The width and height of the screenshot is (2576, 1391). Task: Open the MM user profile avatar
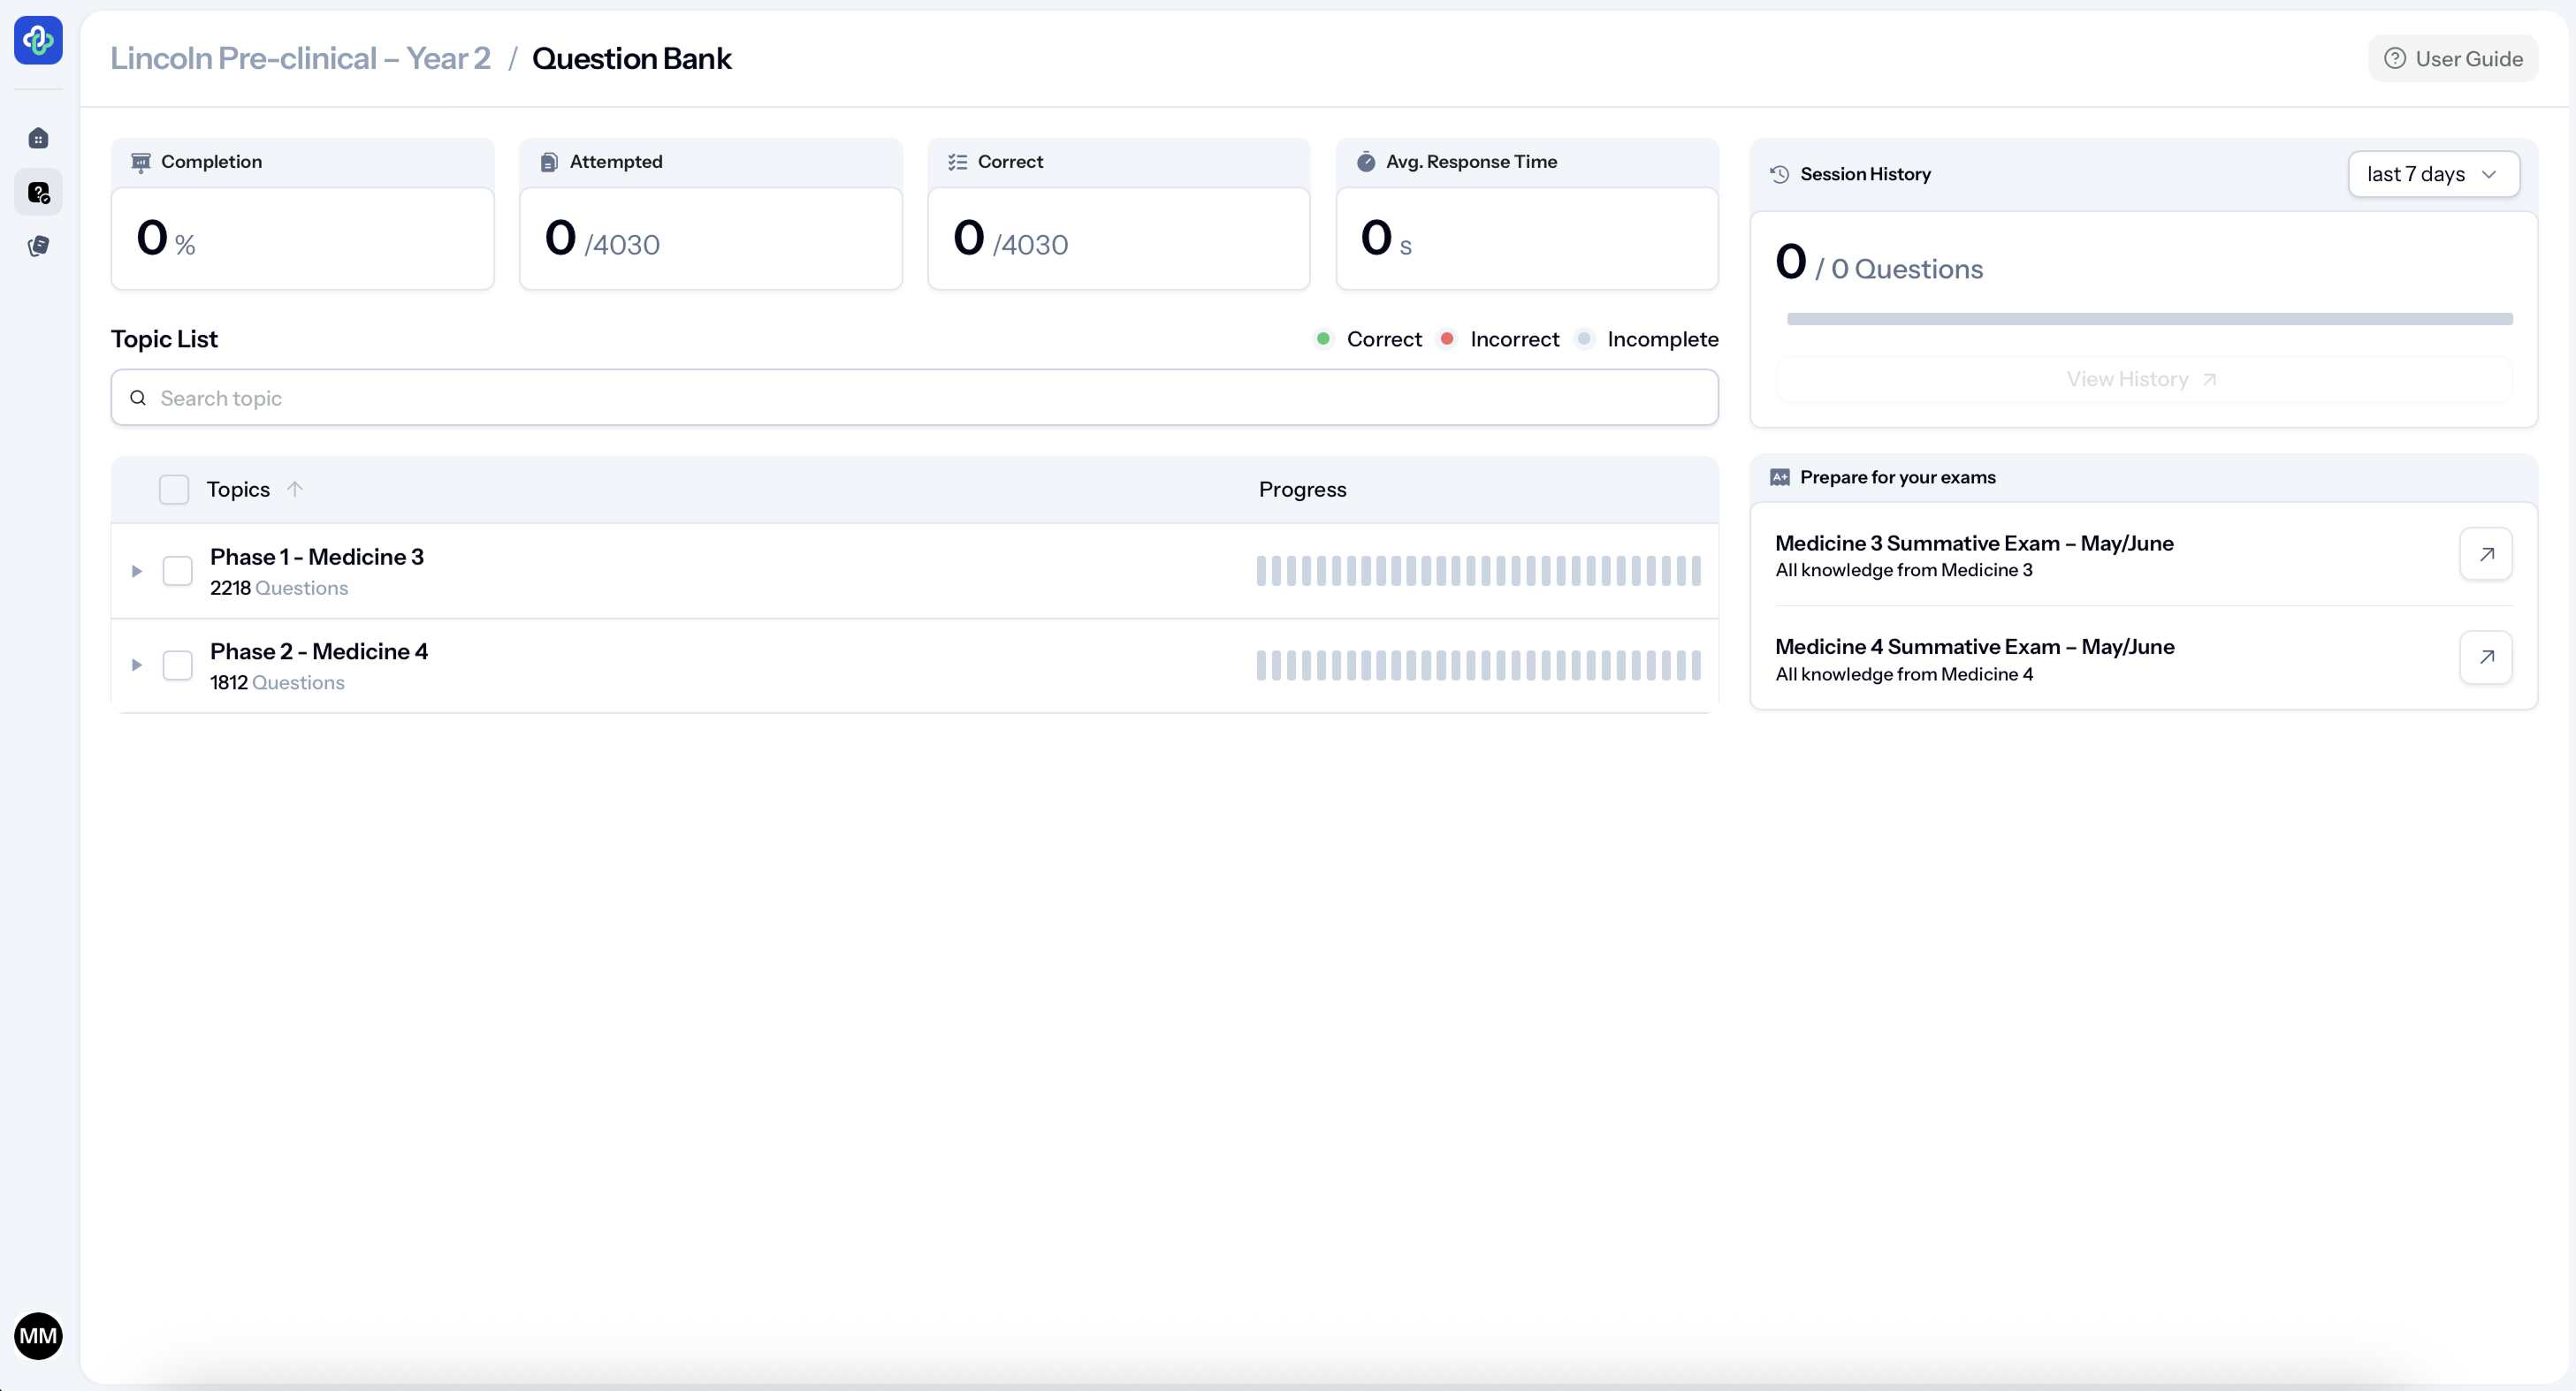tap(38, 1335)
